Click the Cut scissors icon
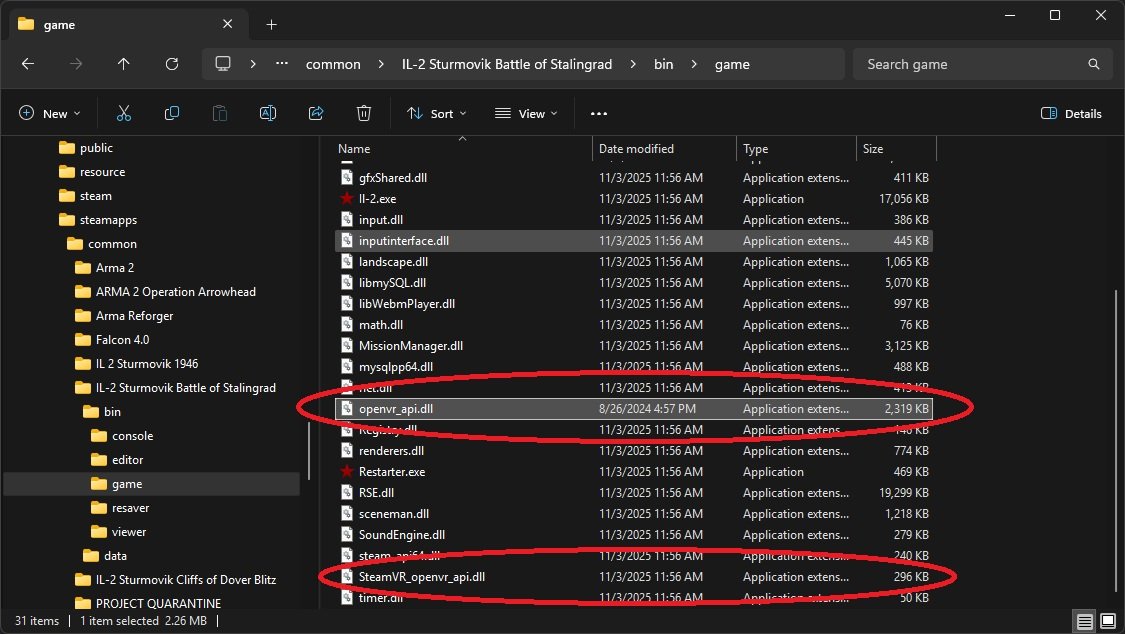Image resolution: width=1125 pixels, height=634 pixels. point(124,114)
